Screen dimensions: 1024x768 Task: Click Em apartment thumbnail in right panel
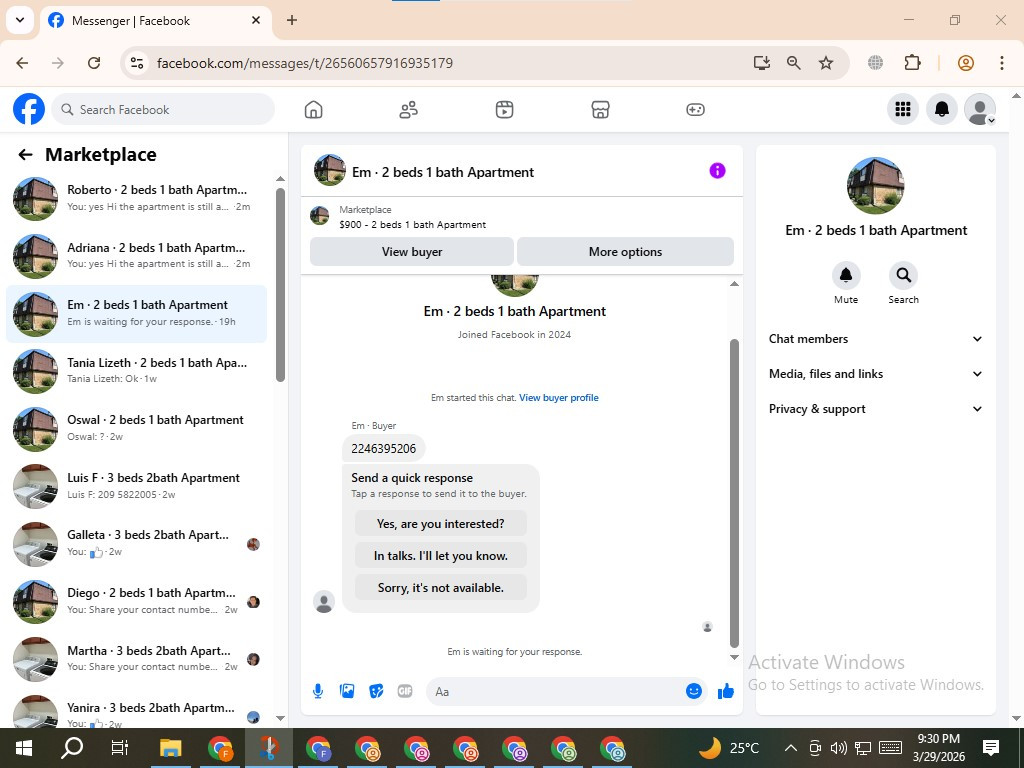pyautogui.click(x=875, y=185)
